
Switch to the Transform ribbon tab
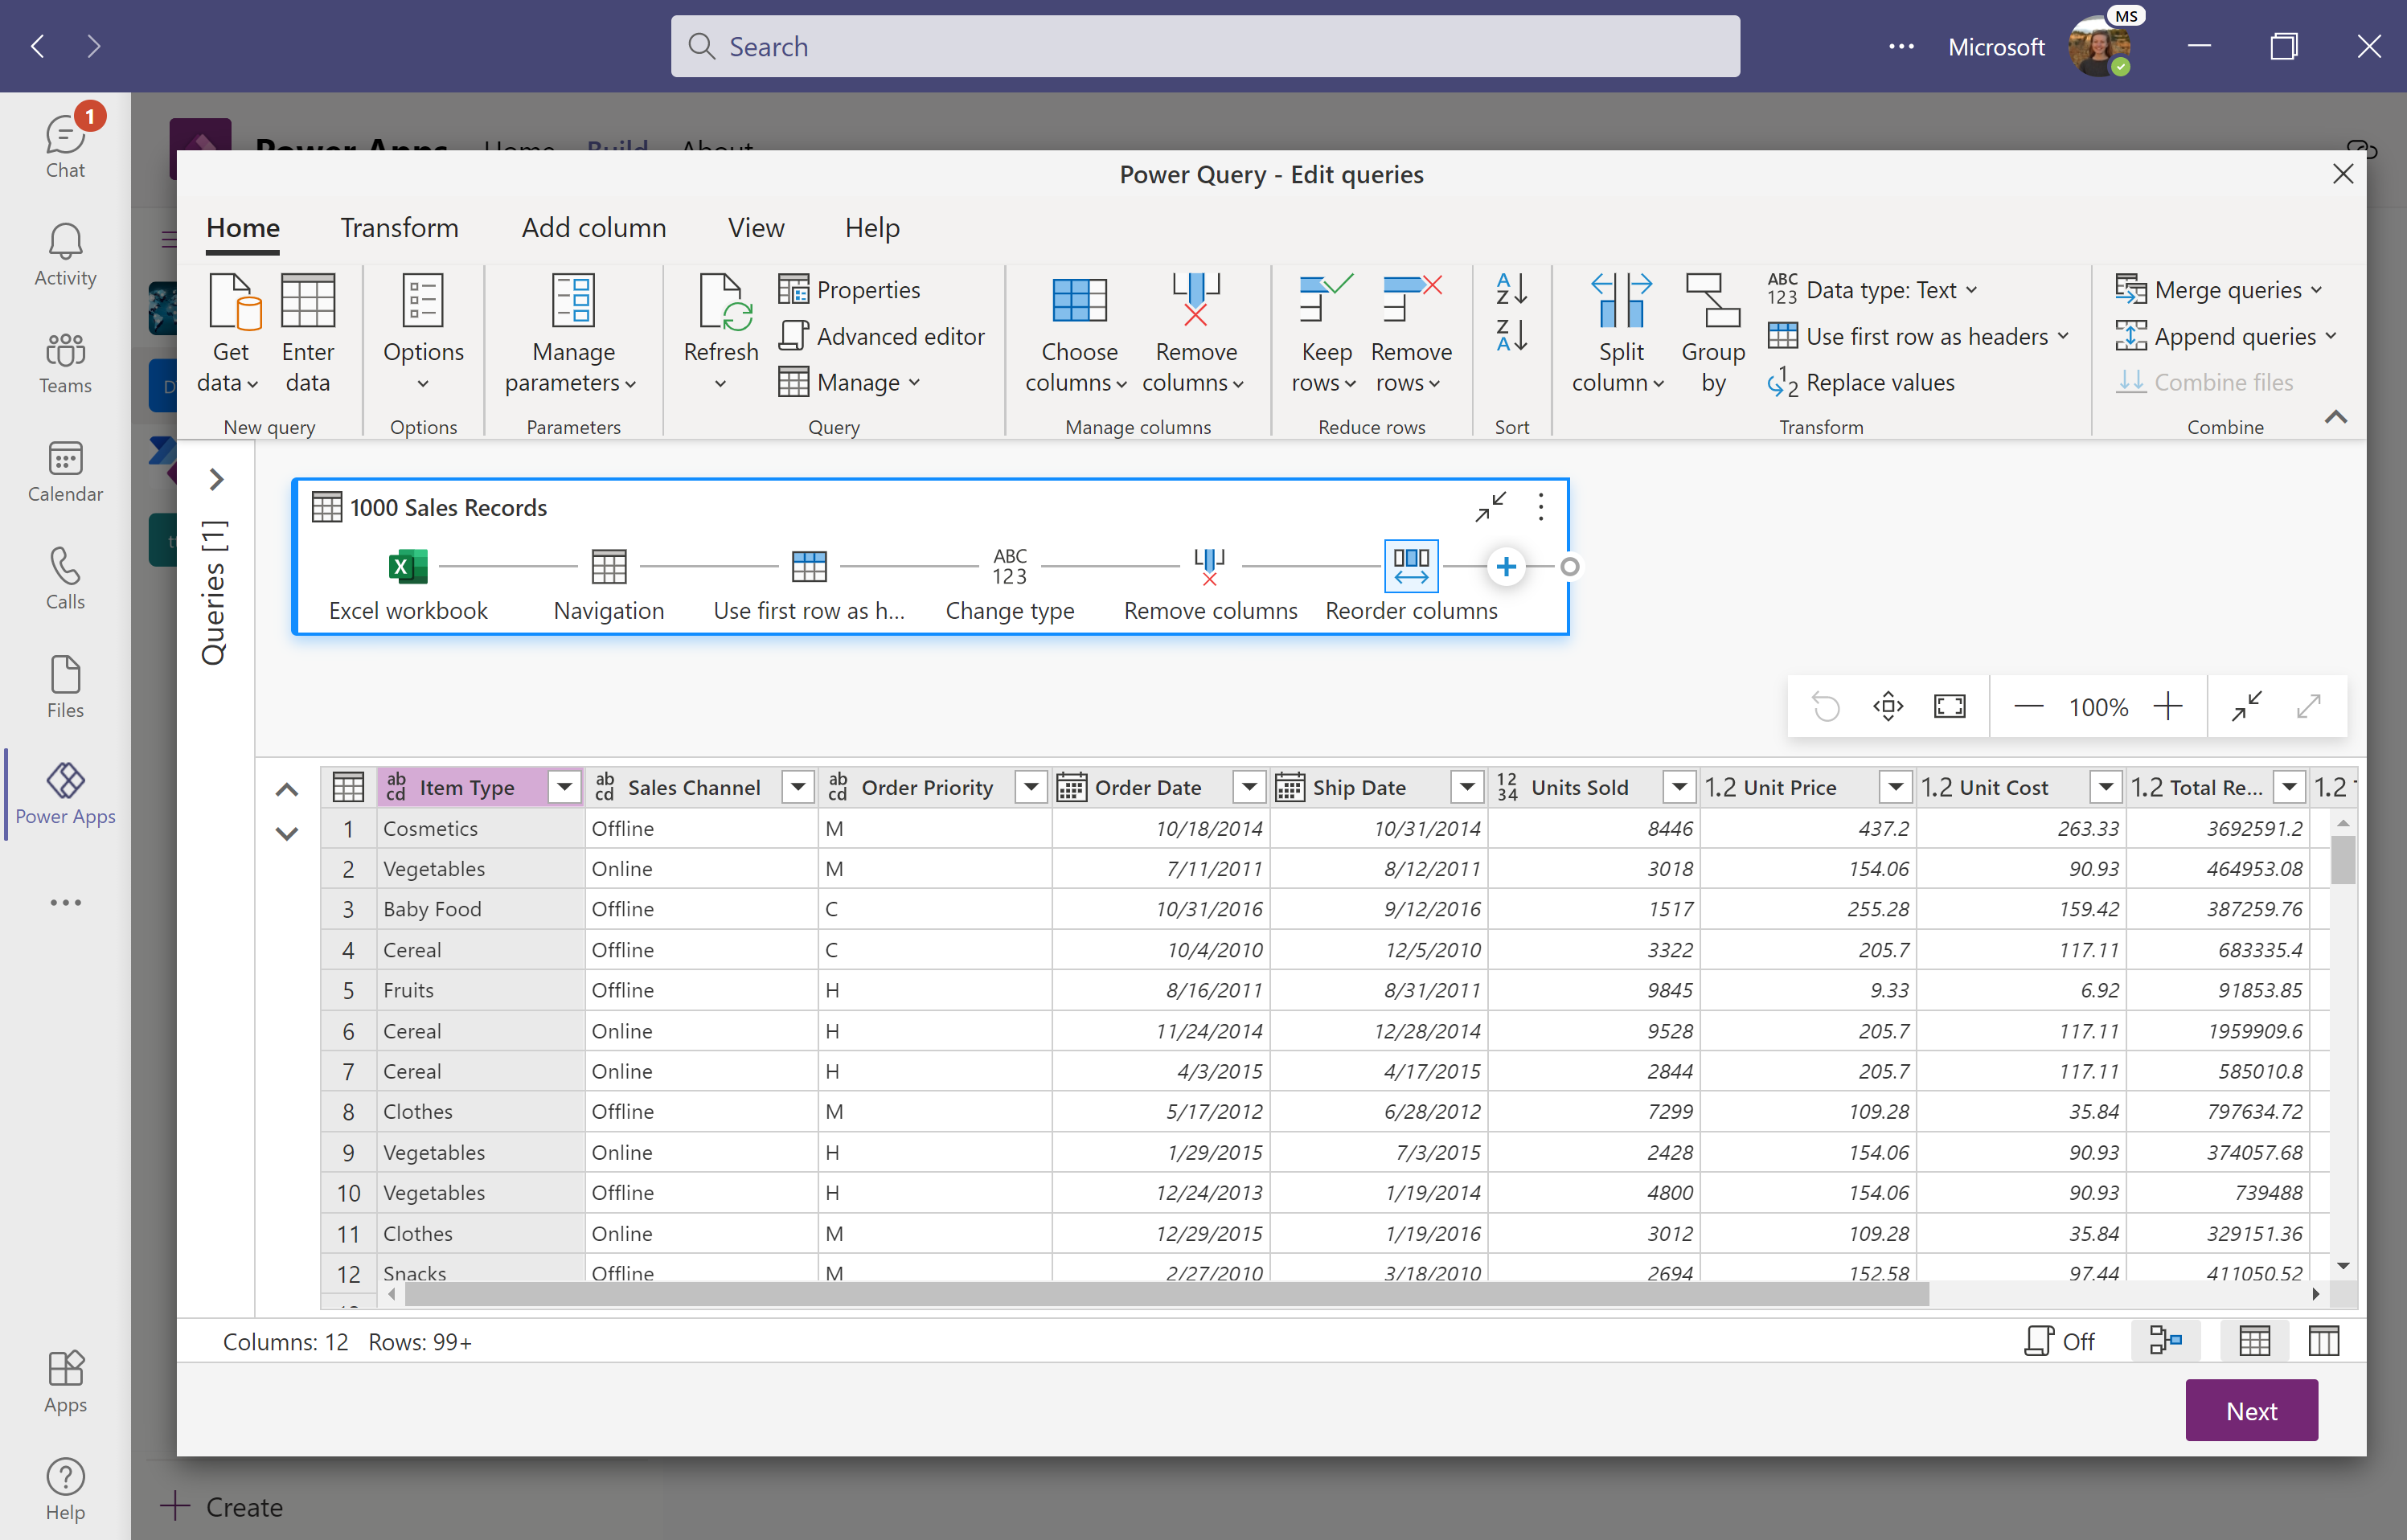pyautogui.click(x=398, y=227)
